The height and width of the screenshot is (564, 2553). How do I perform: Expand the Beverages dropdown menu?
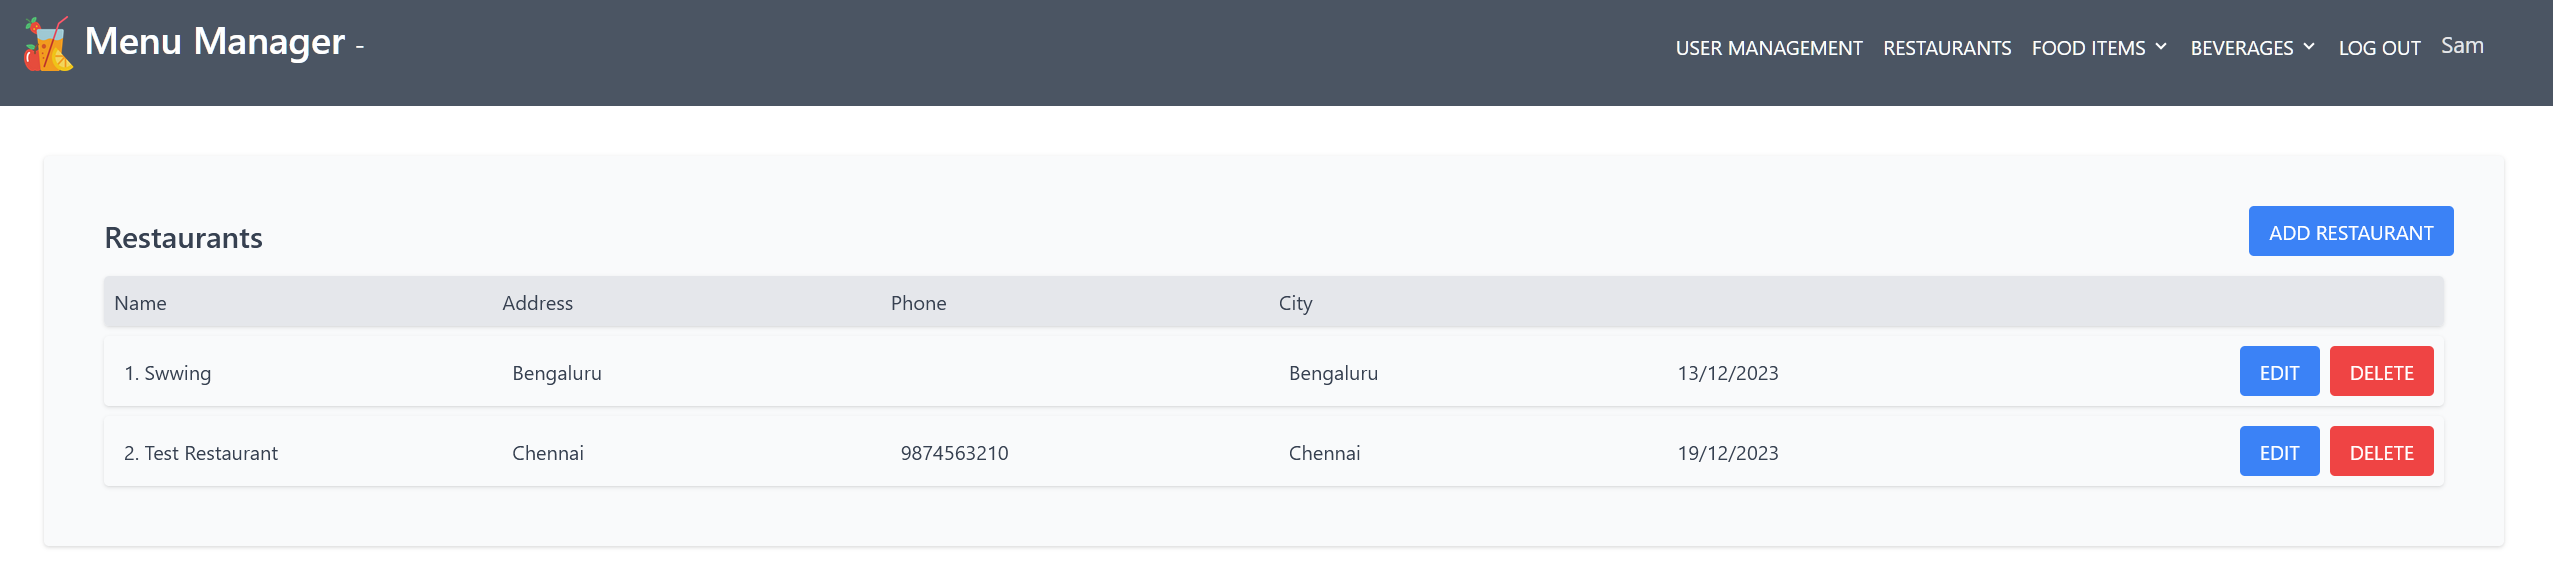(x=2241, y=48)
